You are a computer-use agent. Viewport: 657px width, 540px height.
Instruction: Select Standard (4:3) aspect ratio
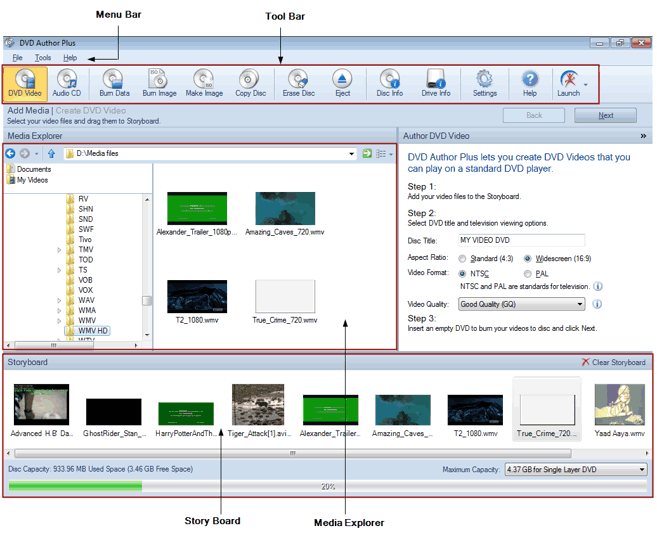coord(463,258)
